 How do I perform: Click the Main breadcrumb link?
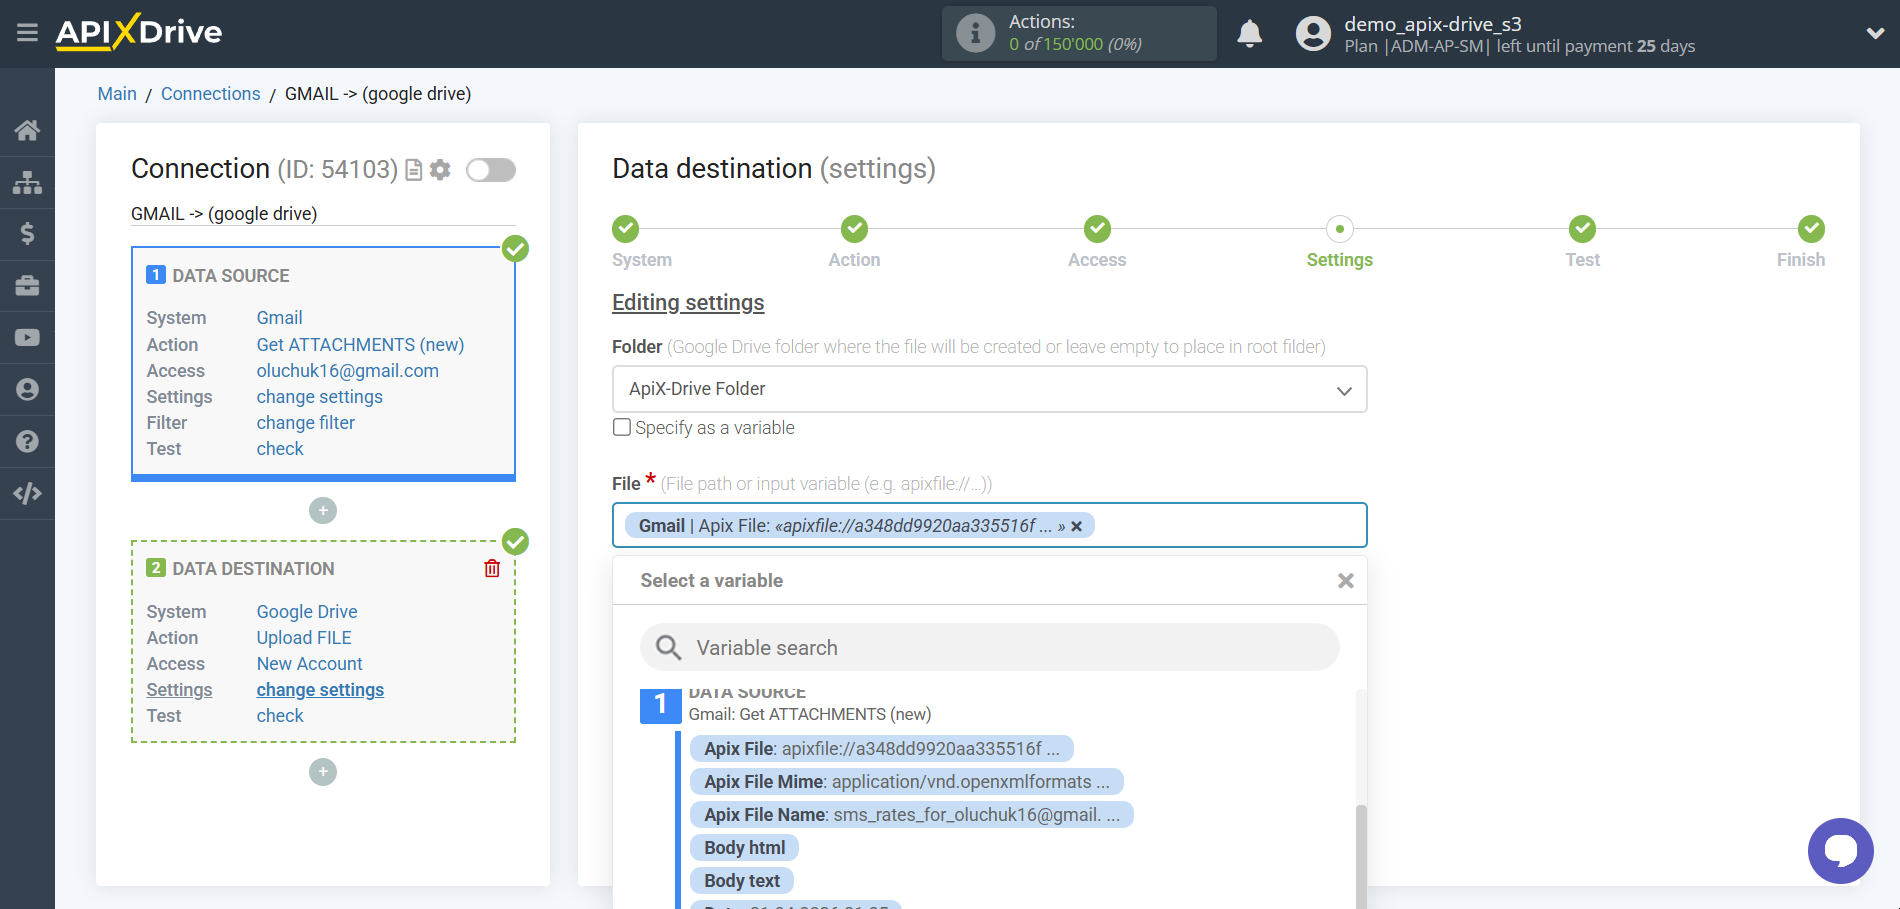pos(117,94)
